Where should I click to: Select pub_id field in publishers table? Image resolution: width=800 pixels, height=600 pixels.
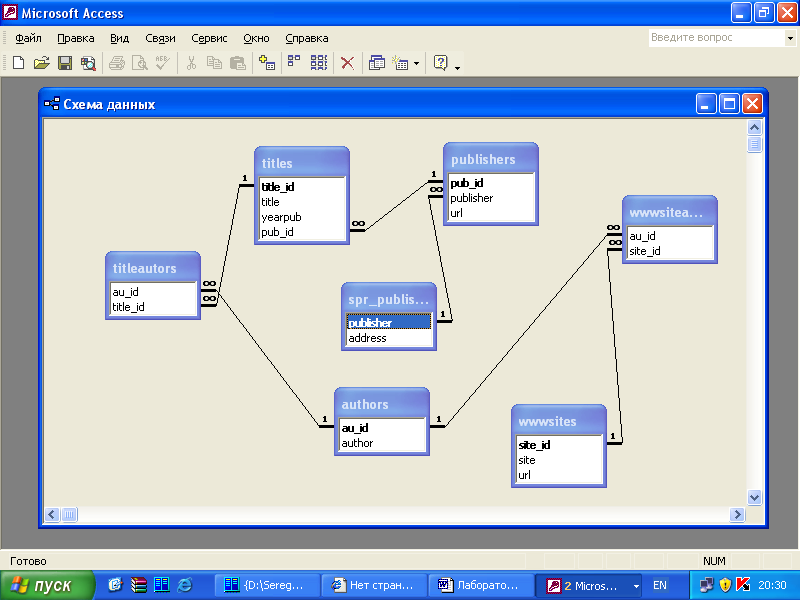491,183
